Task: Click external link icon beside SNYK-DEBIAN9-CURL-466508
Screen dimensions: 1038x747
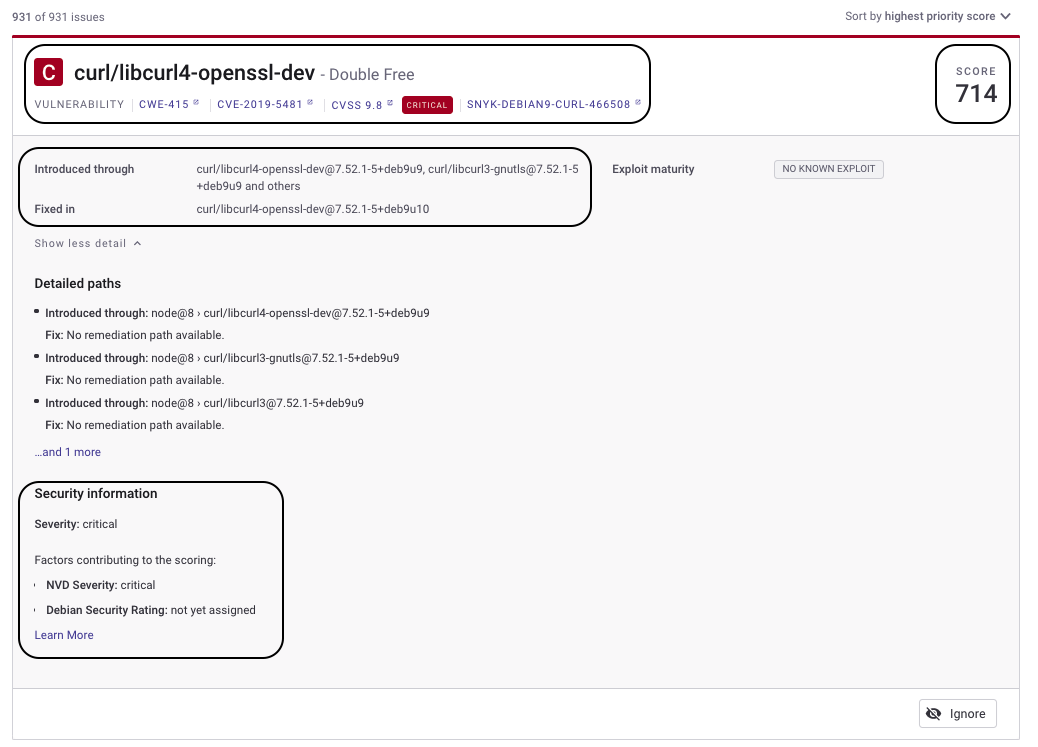Action: (638, 103)
